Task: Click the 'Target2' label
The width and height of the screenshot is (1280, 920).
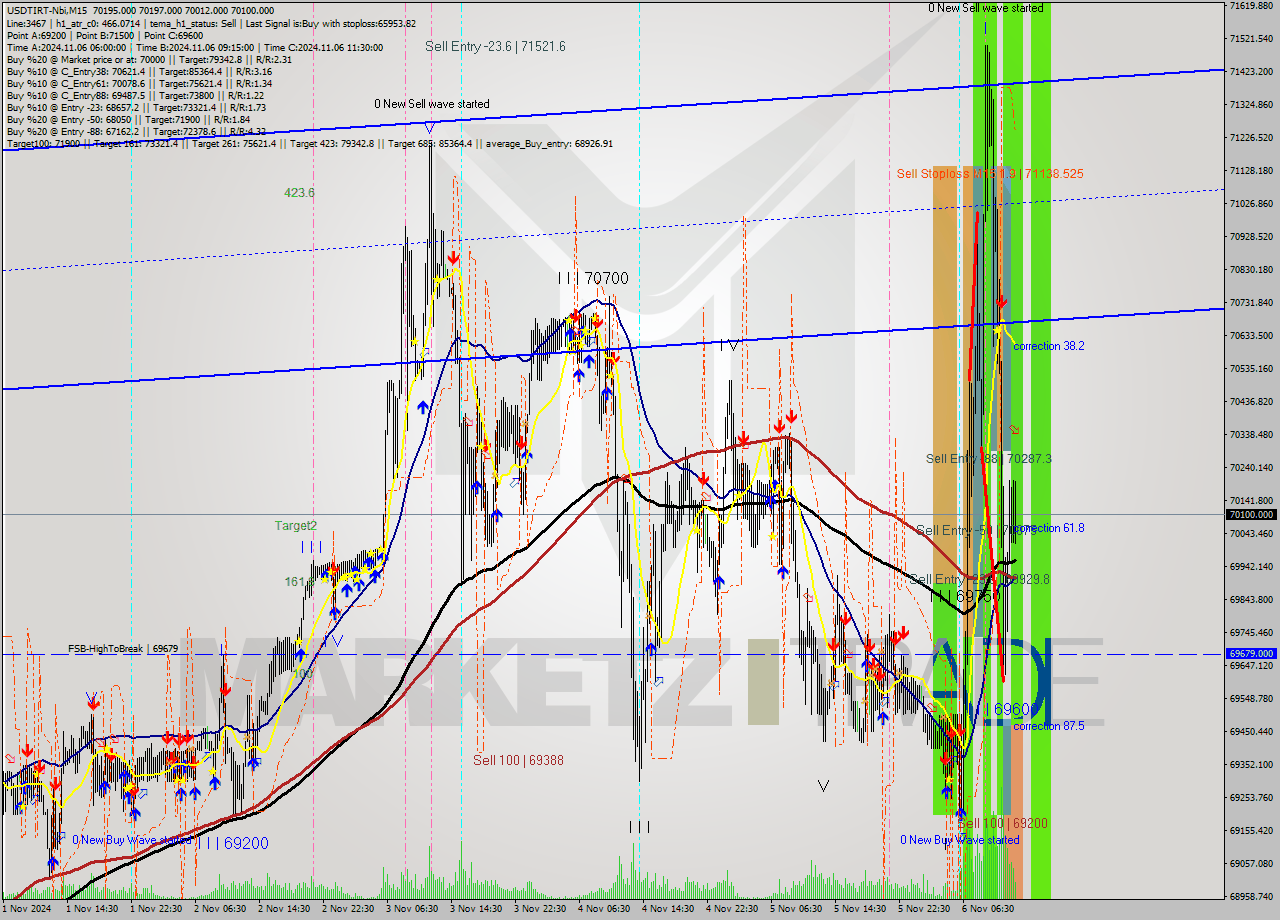Action: pyautogui.click(x=296, y=526)
